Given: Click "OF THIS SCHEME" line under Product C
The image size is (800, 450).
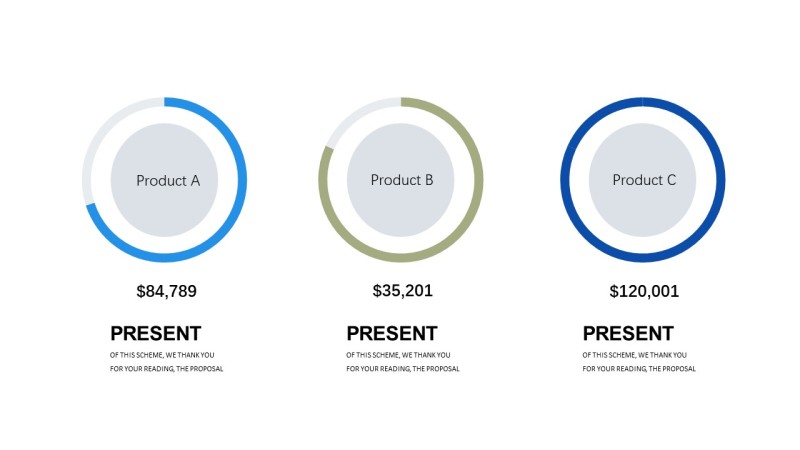Looking at the screenshot, I should 634,355.
